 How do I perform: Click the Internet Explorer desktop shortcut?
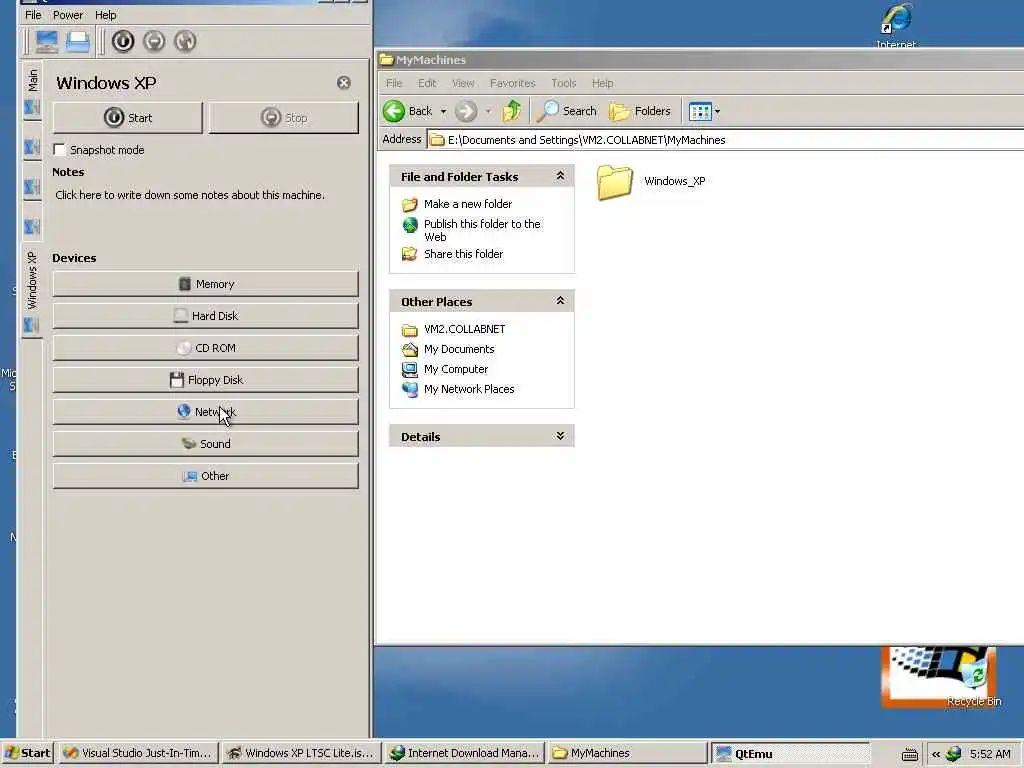tap(896, 24)
